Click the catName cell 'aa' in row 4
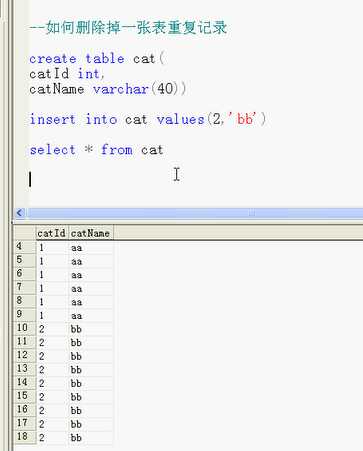The image size is (363, 451). tap(90, 248)
